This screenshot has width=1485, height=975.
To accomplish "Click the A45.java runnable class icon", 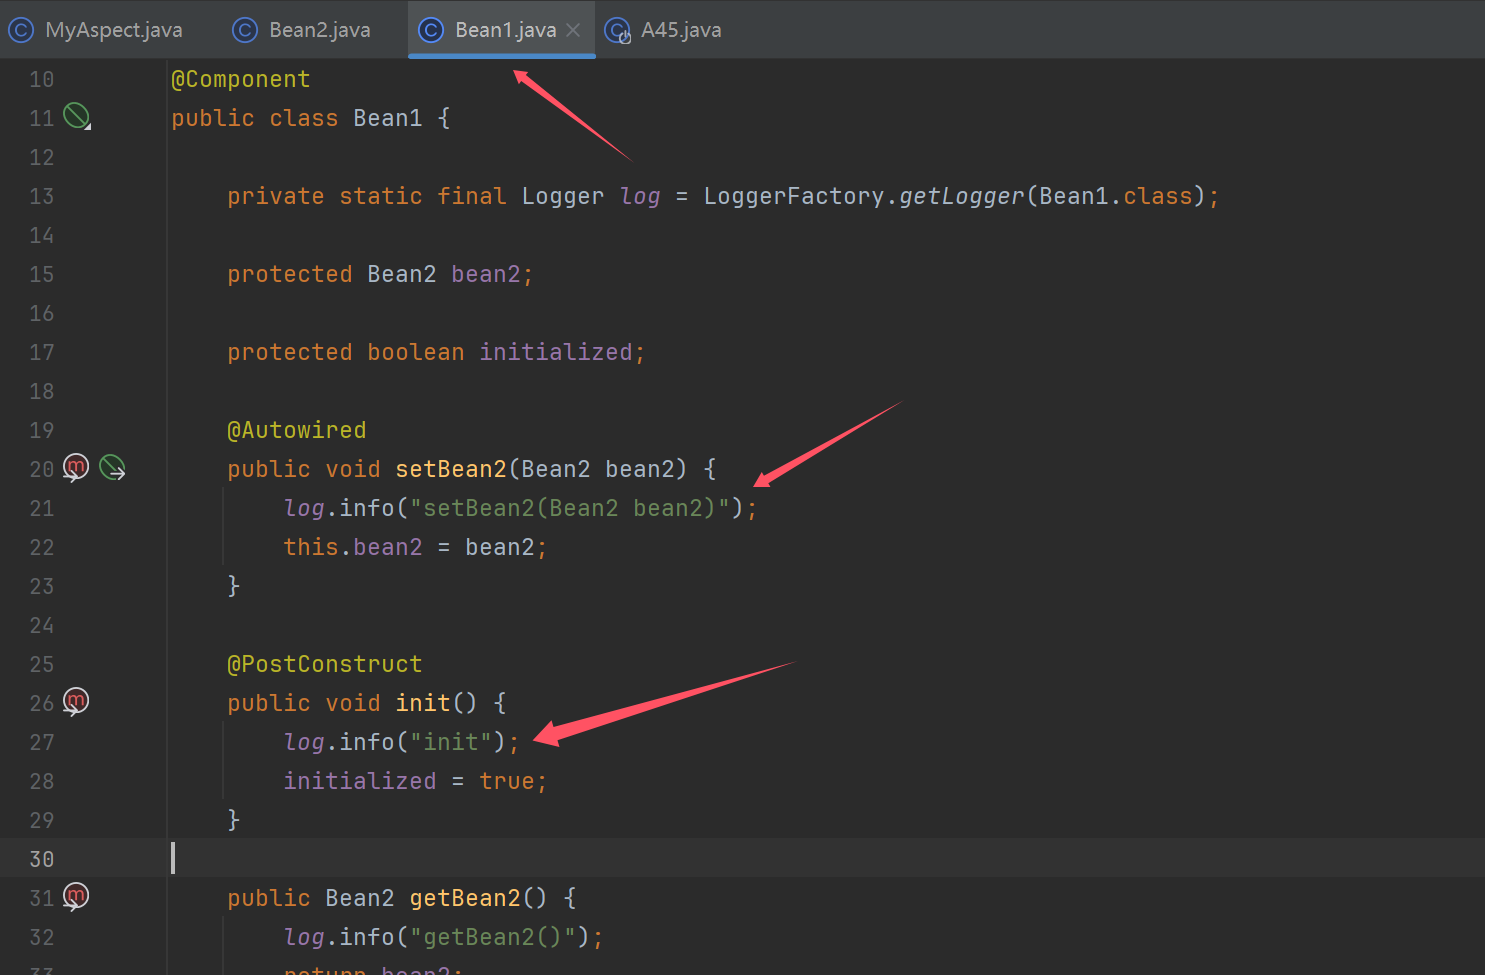I will 618,31.
